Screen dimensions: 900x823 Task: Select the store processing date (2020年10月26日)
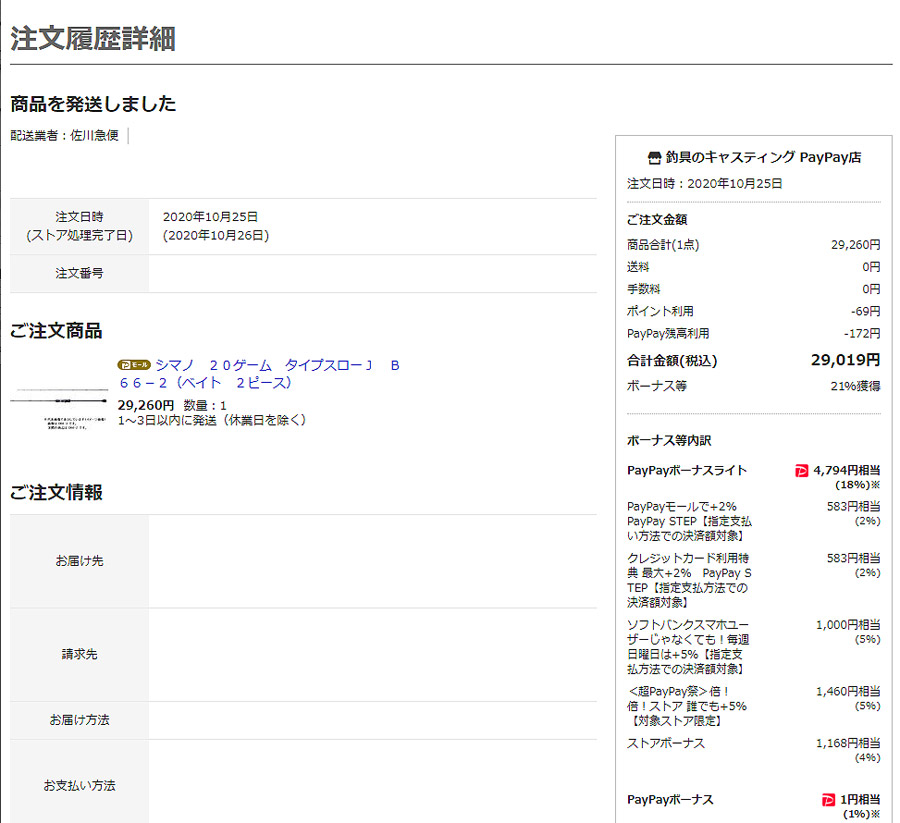point(216,235)
